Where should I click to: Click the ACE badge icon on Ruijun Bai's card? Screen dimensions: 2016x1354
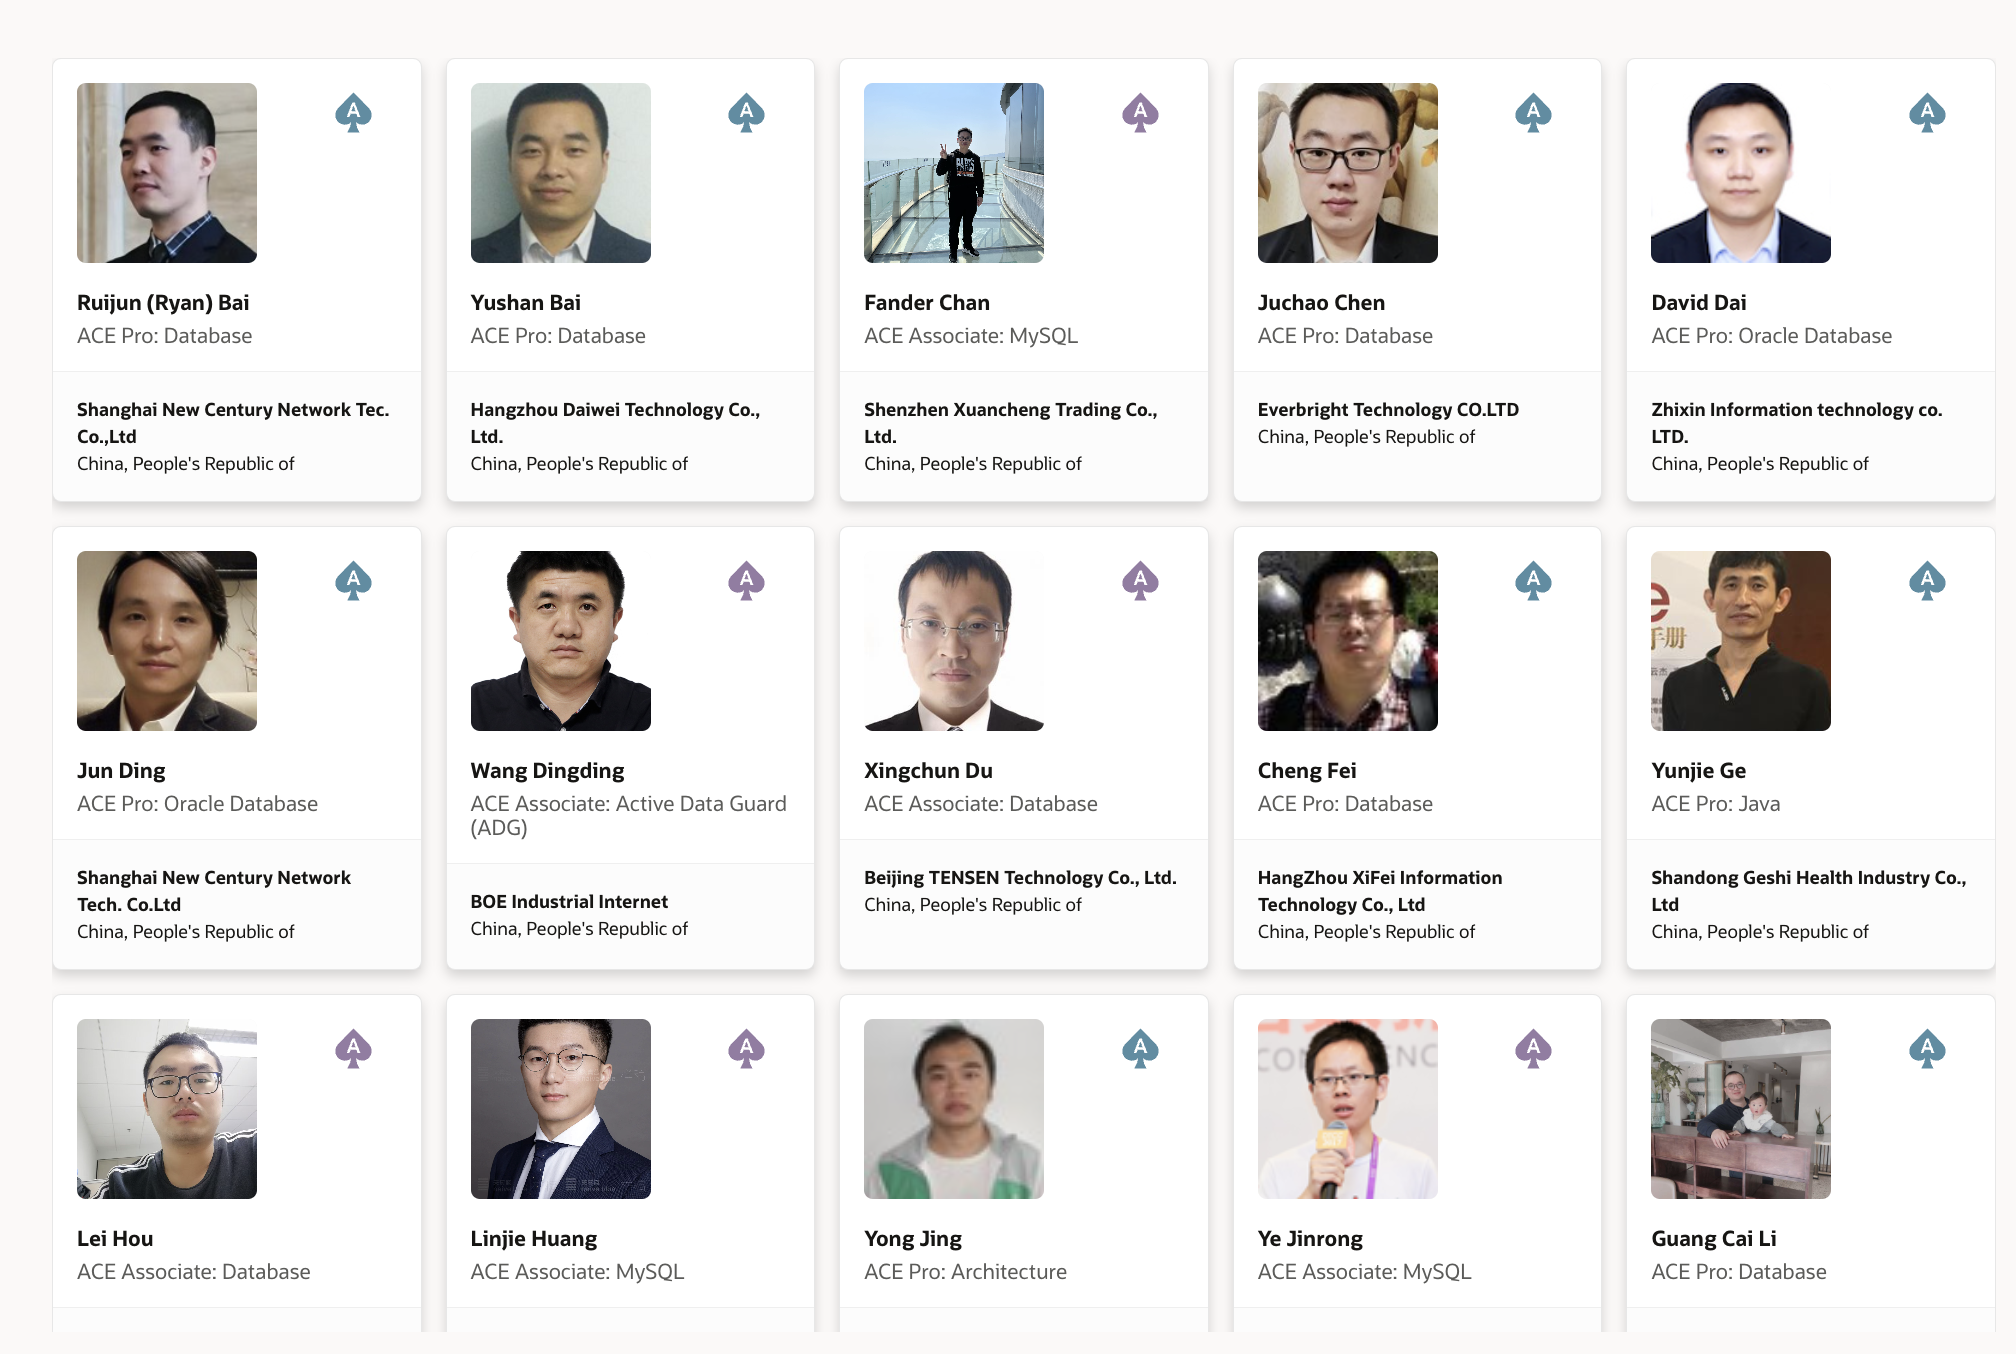tap(353, 113)
